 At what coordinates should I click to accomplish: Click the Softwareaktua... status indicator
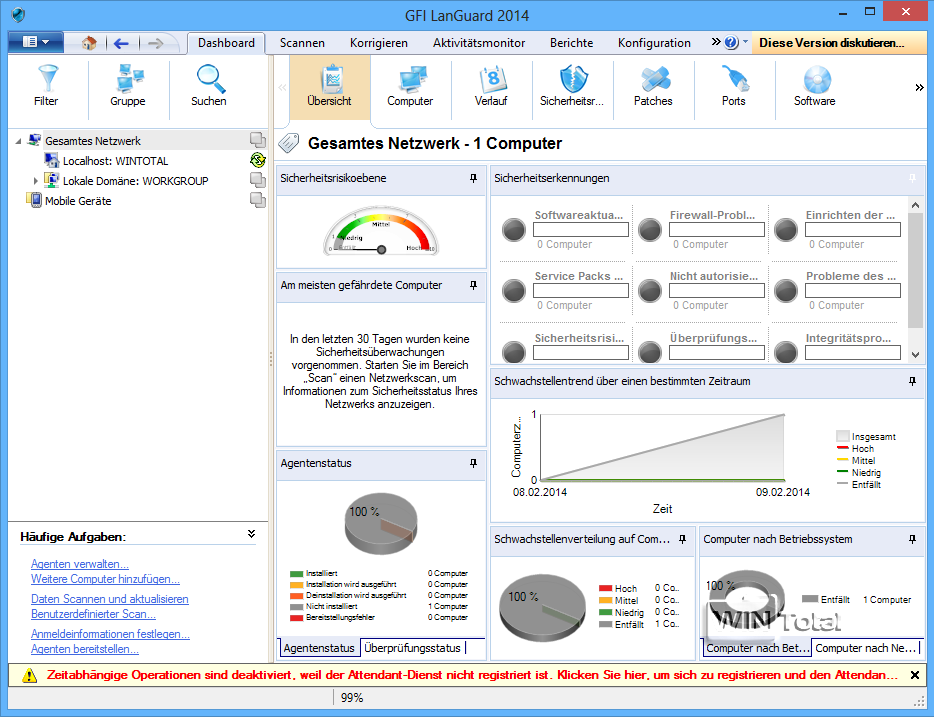tap(513, 229)
